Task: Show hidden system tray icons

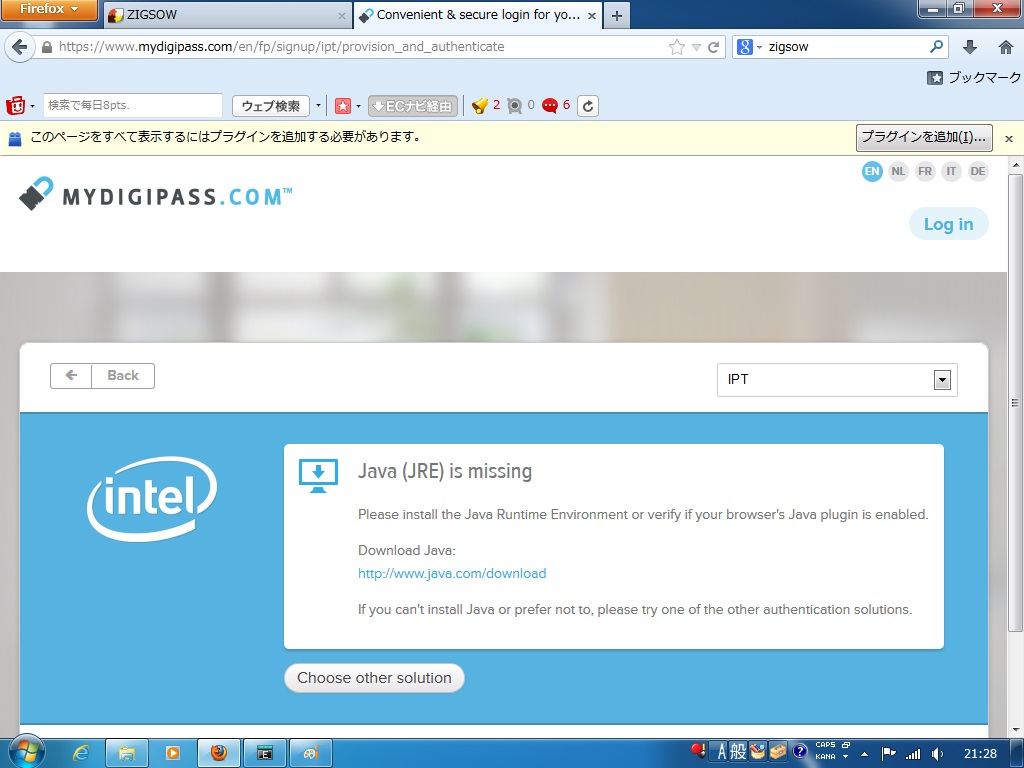Action: (x=864, y=754)
